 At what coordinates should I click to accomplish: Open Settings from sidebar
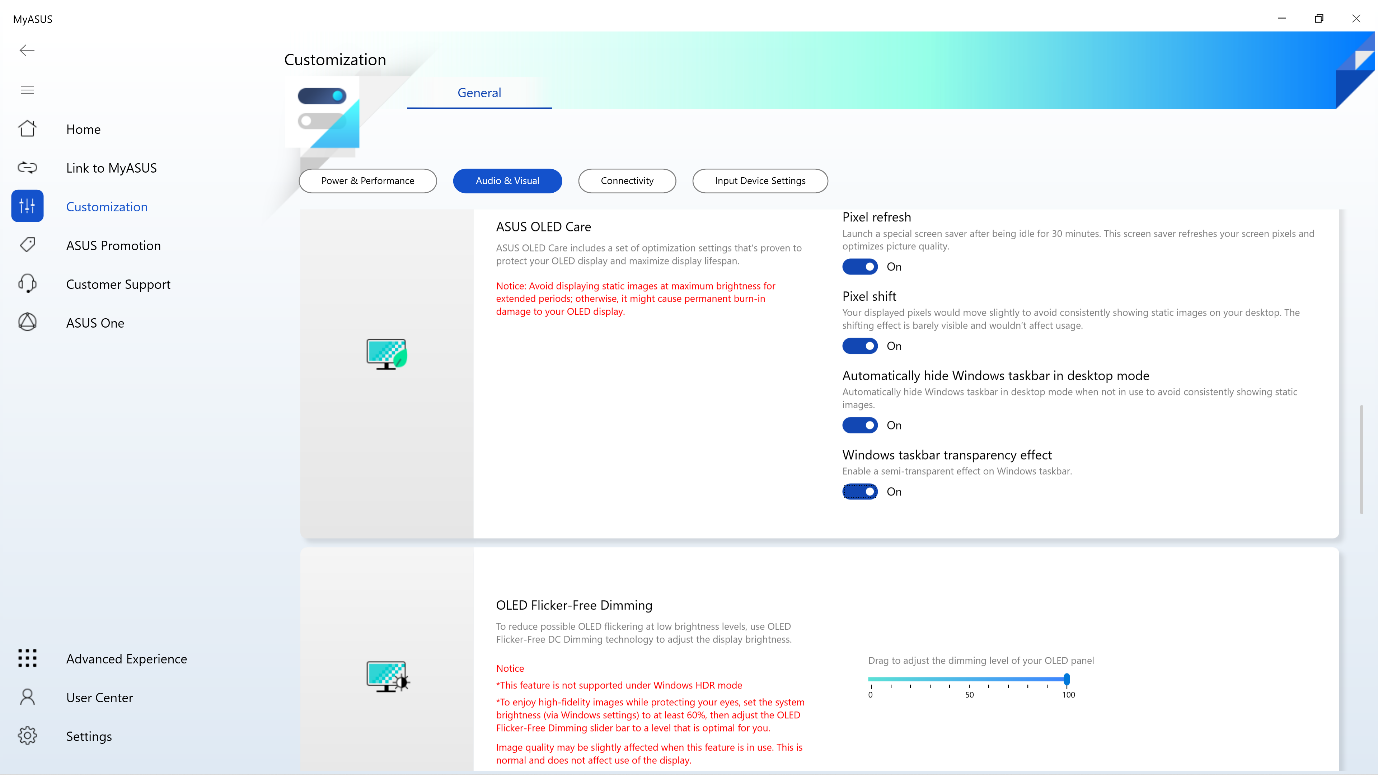[x=89, y=736]
